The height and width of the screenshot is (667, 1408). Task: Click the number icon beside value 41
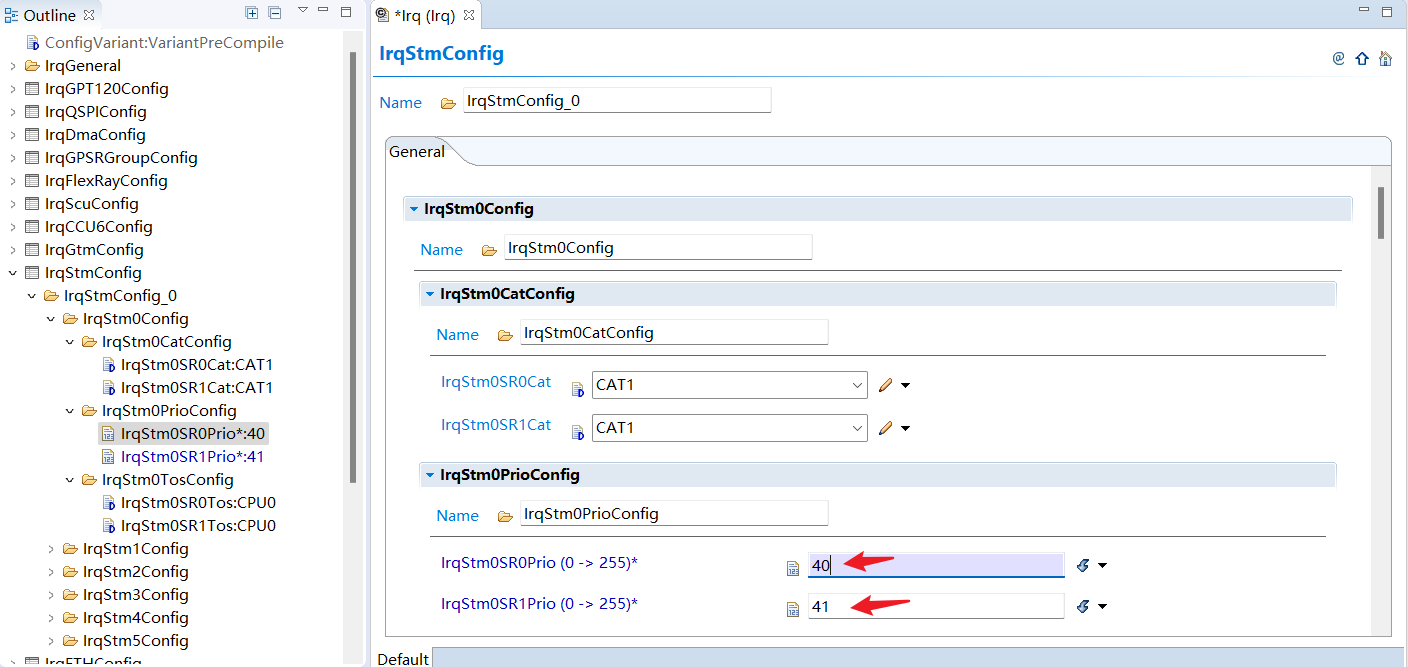coord(793,609)
